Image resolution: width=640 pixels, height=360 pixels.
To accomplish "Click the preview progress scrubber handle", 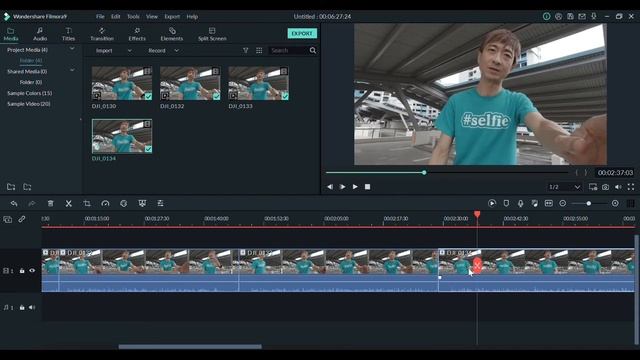I will 424,173.
